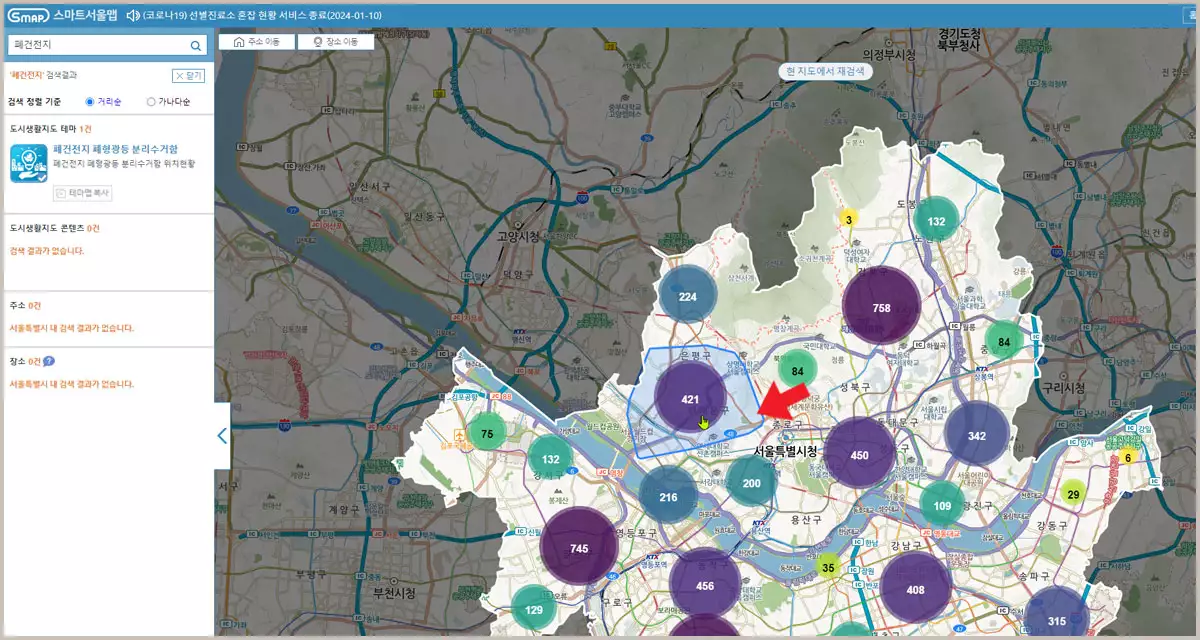Click the magnifier search icon
This screenshot has width=1200, height=640.
pyautogui.click(x=196, y=45)
